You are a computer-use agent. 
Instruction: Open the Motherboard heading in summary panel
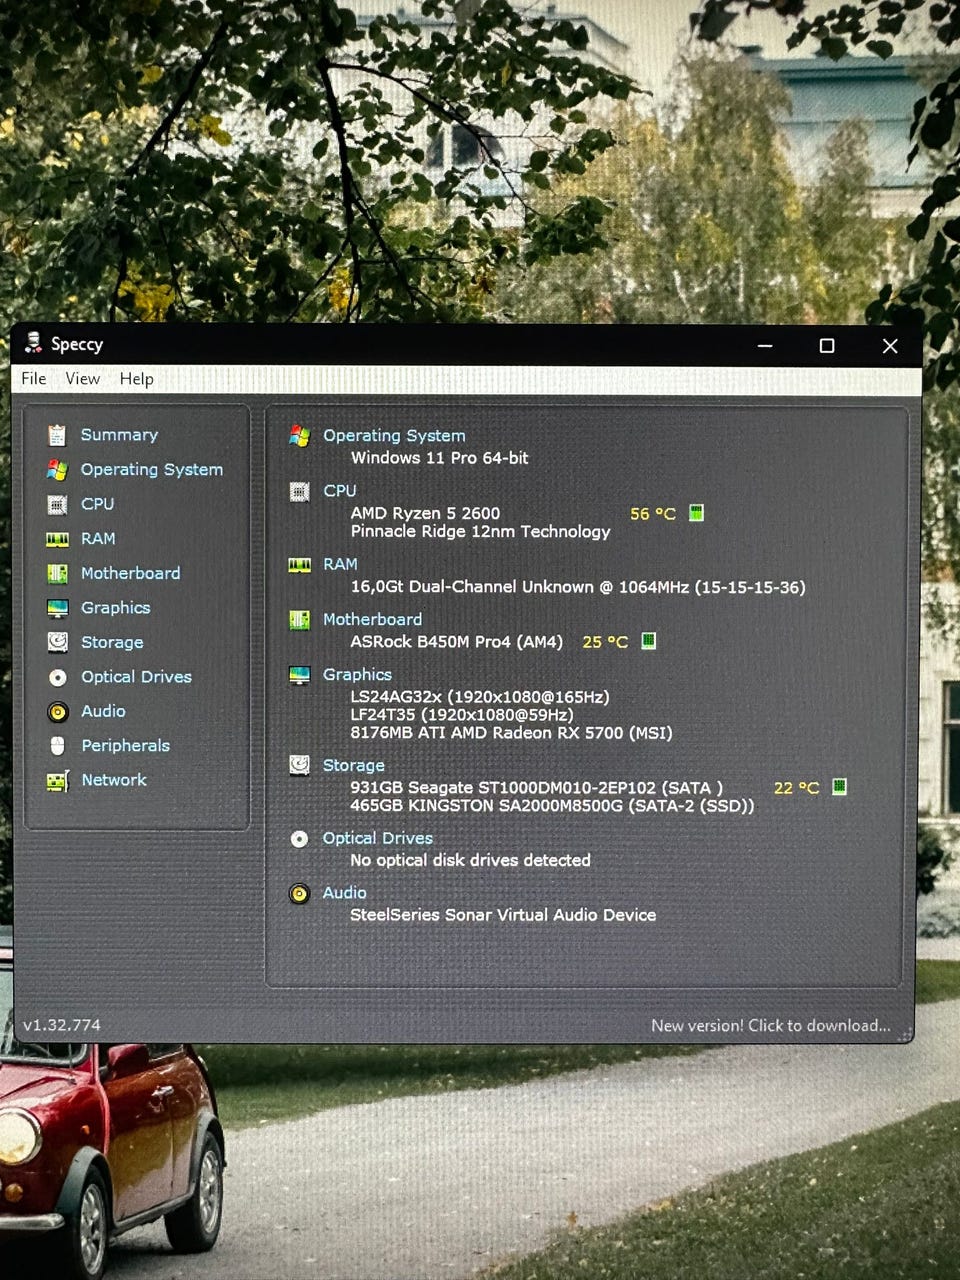tap(372, 620)
